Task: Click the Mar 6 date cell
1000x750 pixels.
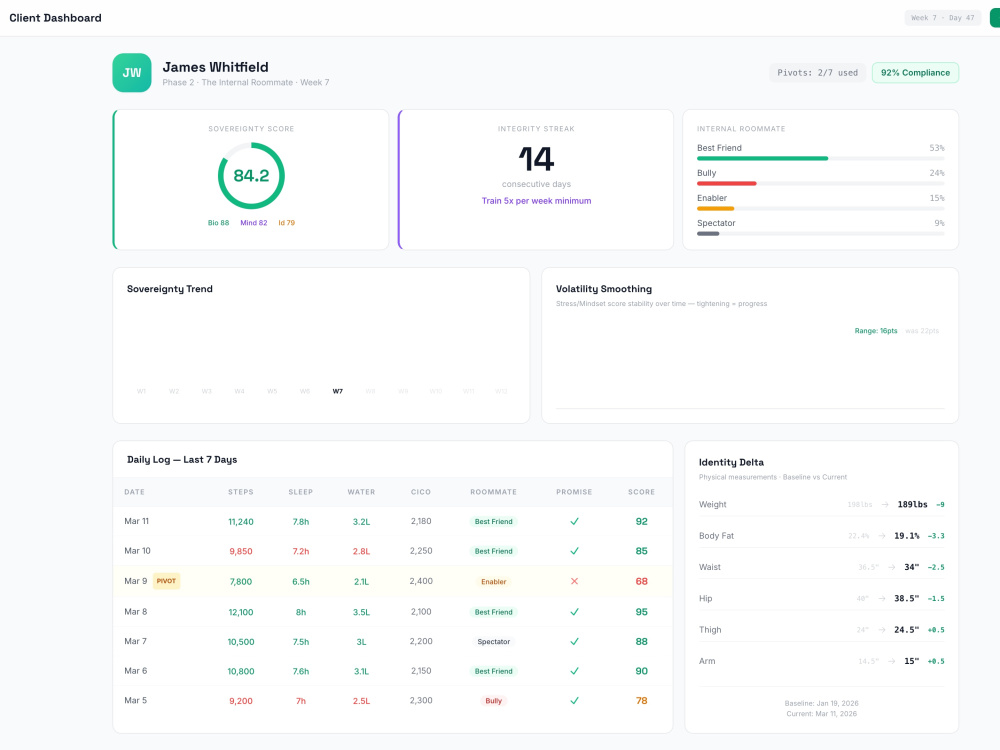Action: click(x=135, y=671)
